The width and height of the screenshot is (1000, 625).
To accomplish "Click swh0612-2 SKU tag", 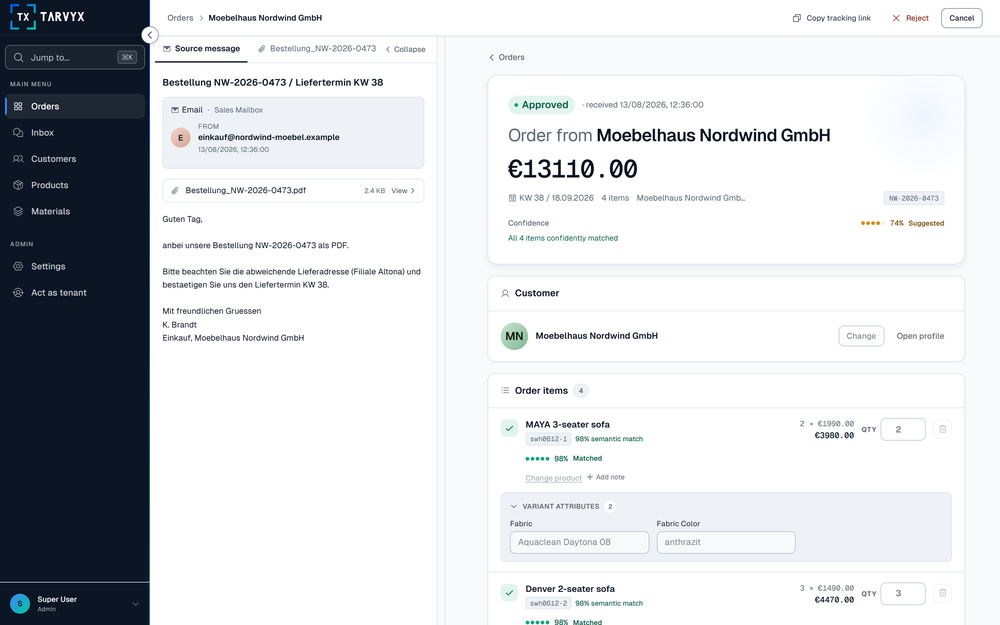I will [548, 604].
